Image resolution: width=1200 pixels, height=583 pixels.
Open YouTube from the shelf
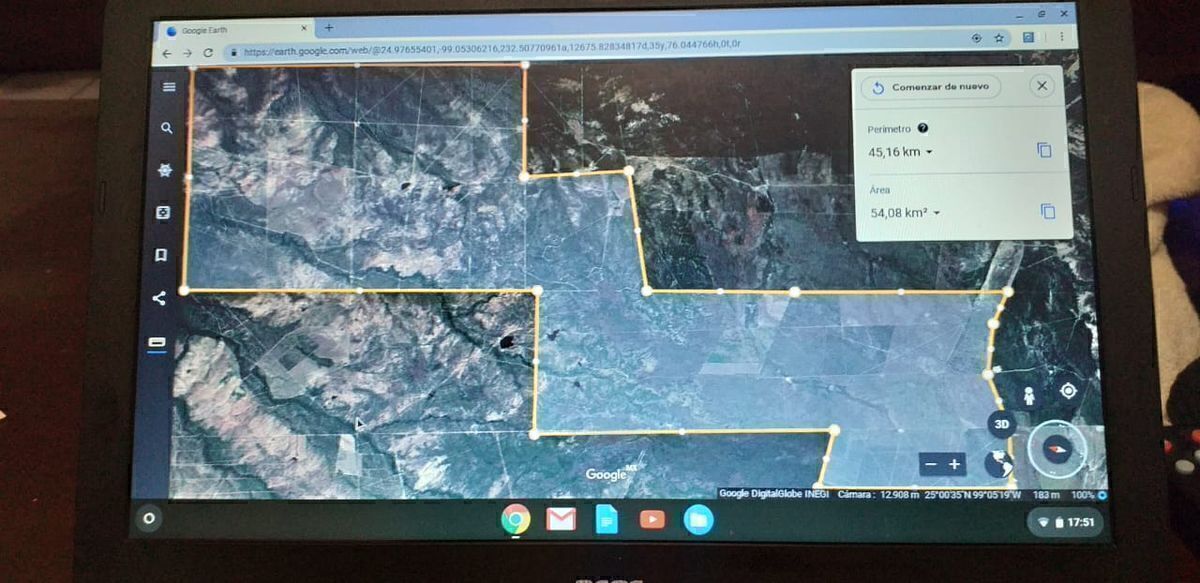pos(652,519)
